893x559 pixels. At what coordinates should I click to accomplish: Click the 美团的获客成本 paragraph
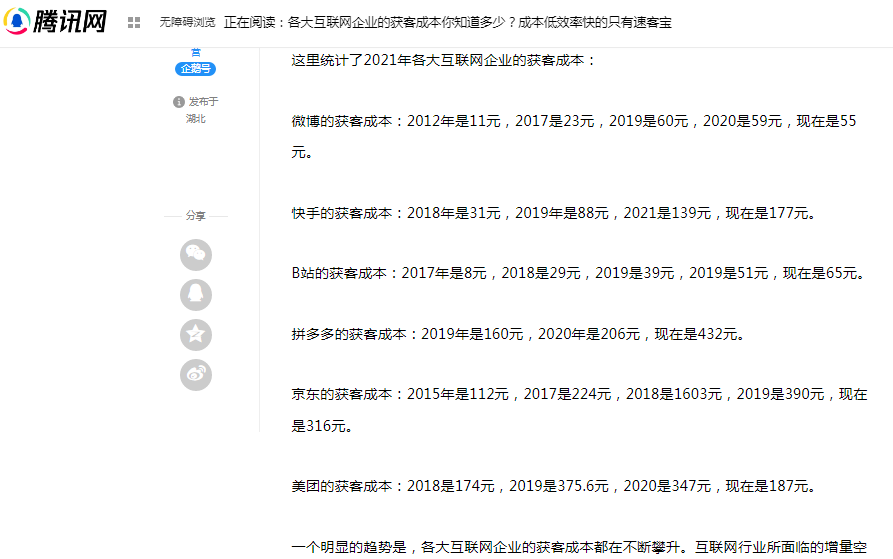pyautogui.click(x=554, y=486)
